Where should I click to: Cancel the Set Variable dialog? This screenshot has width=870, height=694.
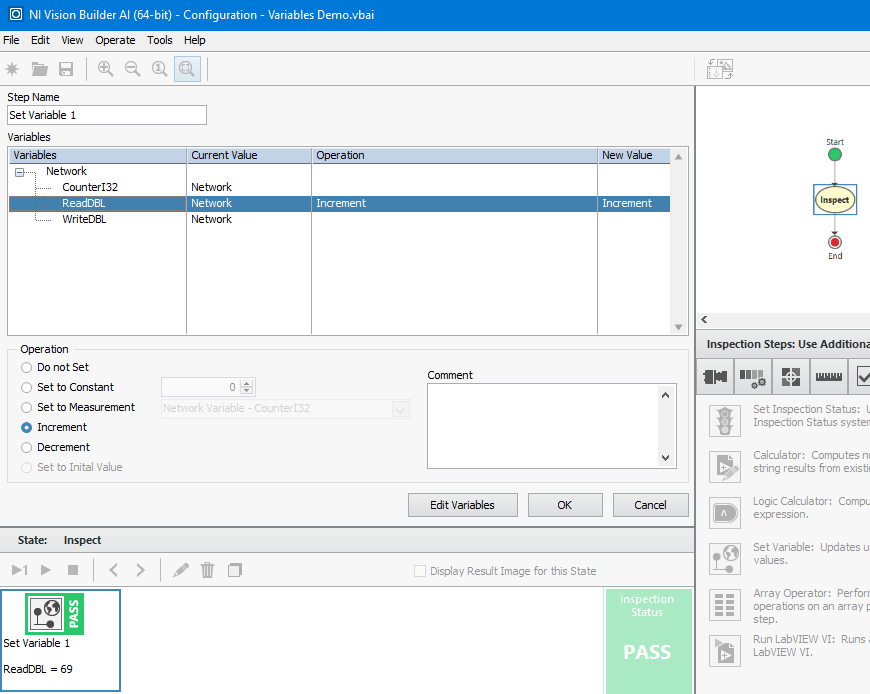click(x=650, y=506)
